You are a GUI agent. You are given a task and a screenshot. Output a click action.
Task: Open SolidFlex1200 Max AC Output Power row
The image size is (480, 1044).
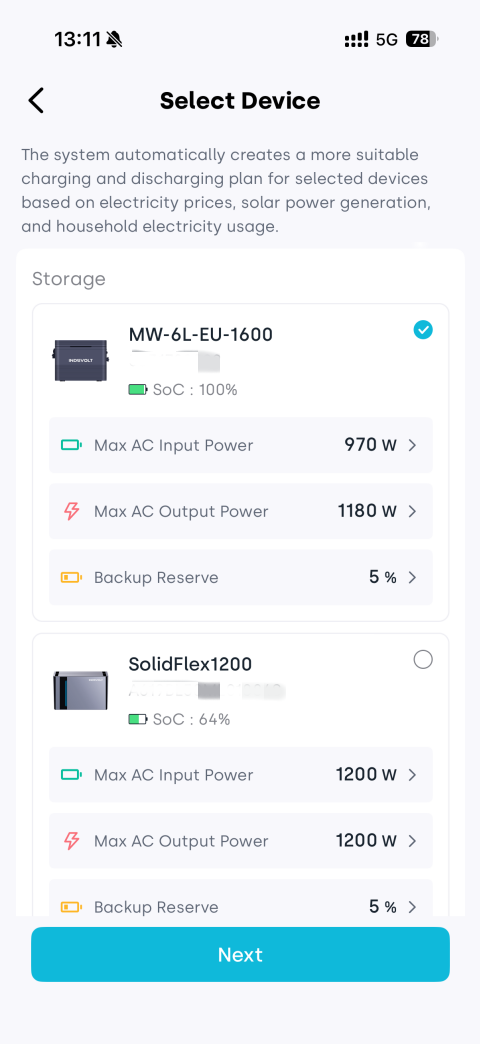(x=241, y=841)
